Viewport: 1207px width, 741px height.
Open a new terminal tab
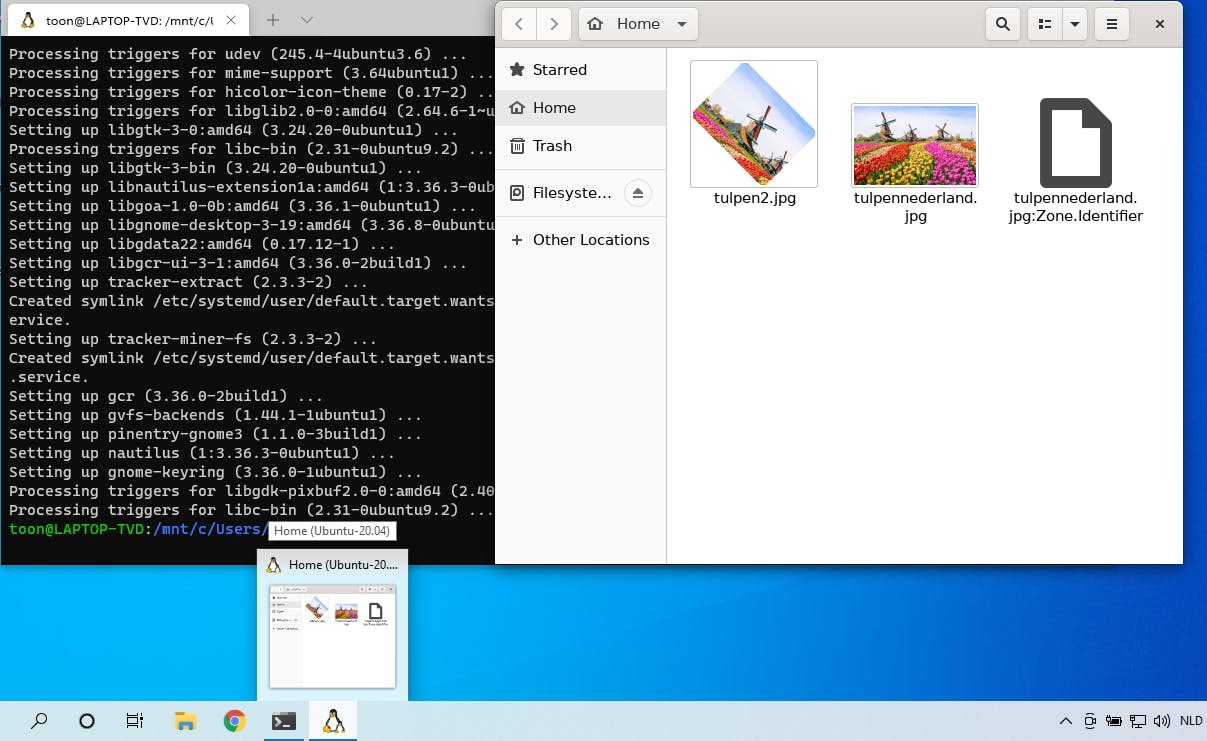[x=273, y=20]
